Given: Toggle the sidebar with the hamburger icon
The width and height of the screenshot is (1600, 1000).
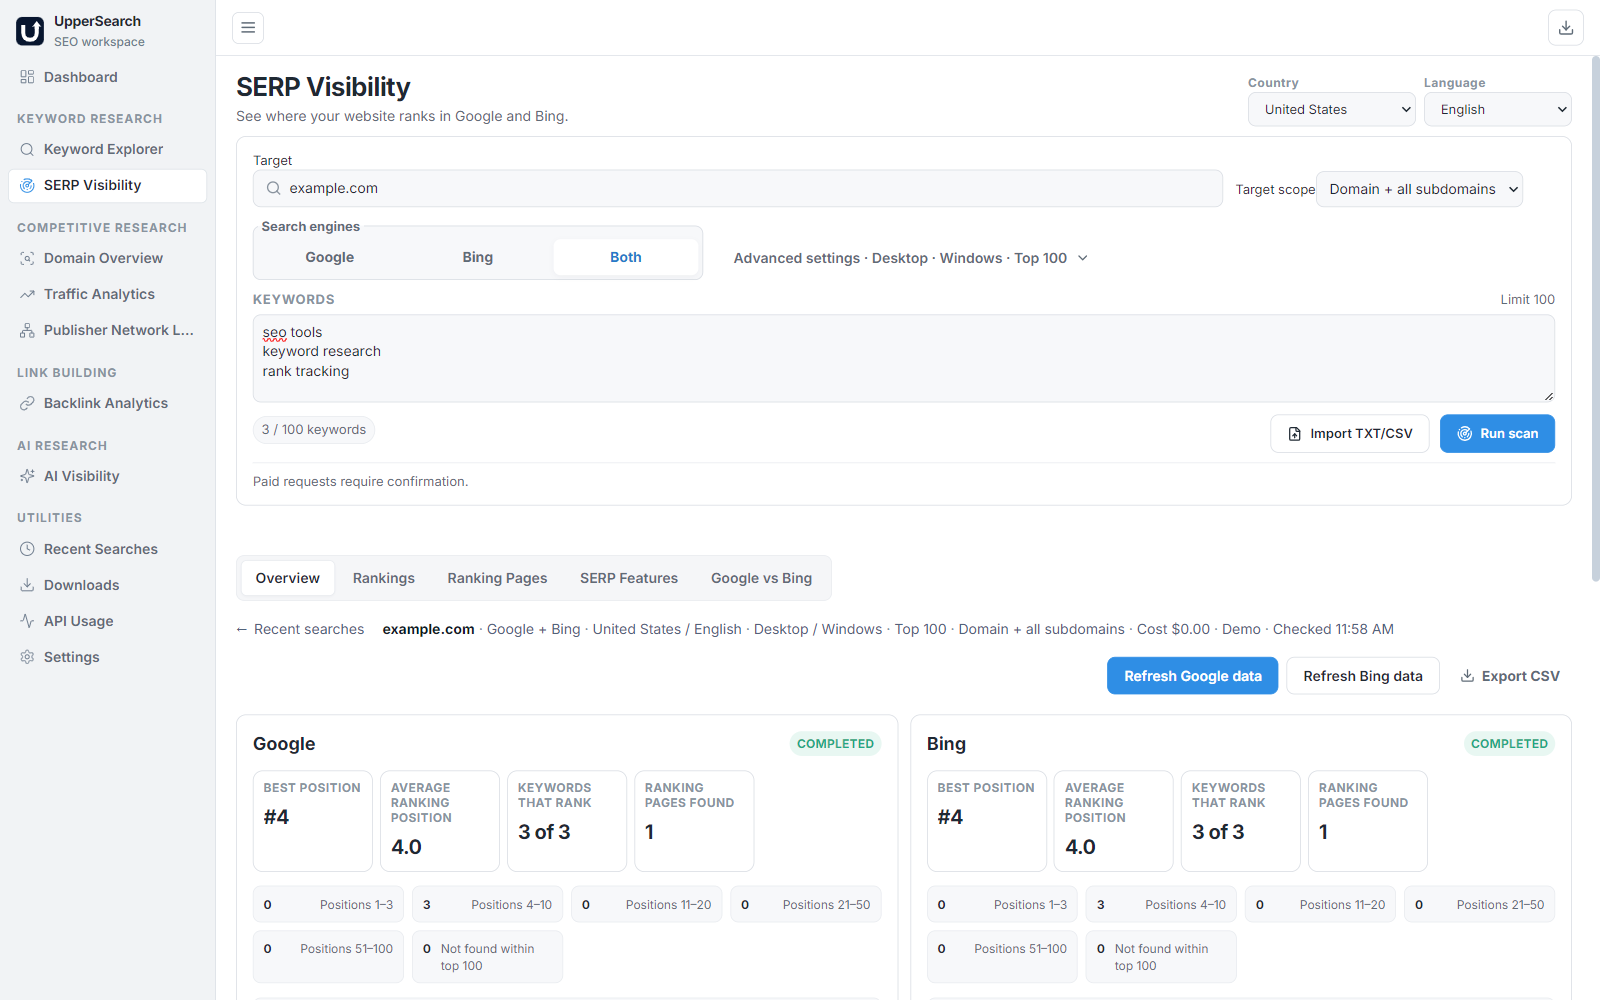Looking at the screenshot, I should 248,28.
